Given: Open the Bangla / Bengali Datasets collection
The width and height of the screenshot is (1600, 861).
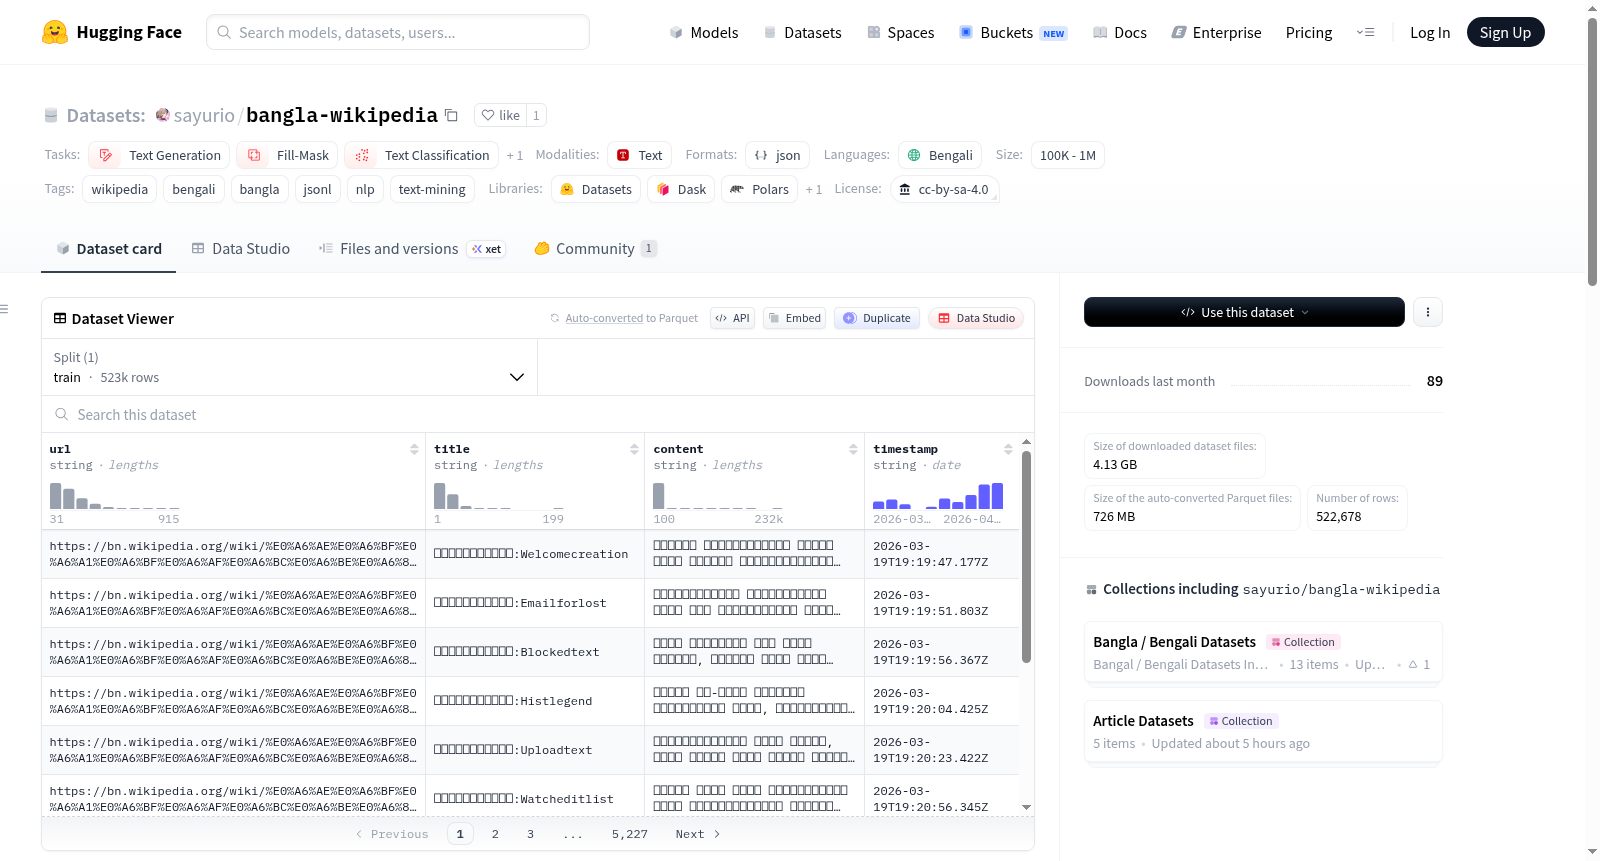Looking at the screenshot, I should click(x=1263, y=652).
